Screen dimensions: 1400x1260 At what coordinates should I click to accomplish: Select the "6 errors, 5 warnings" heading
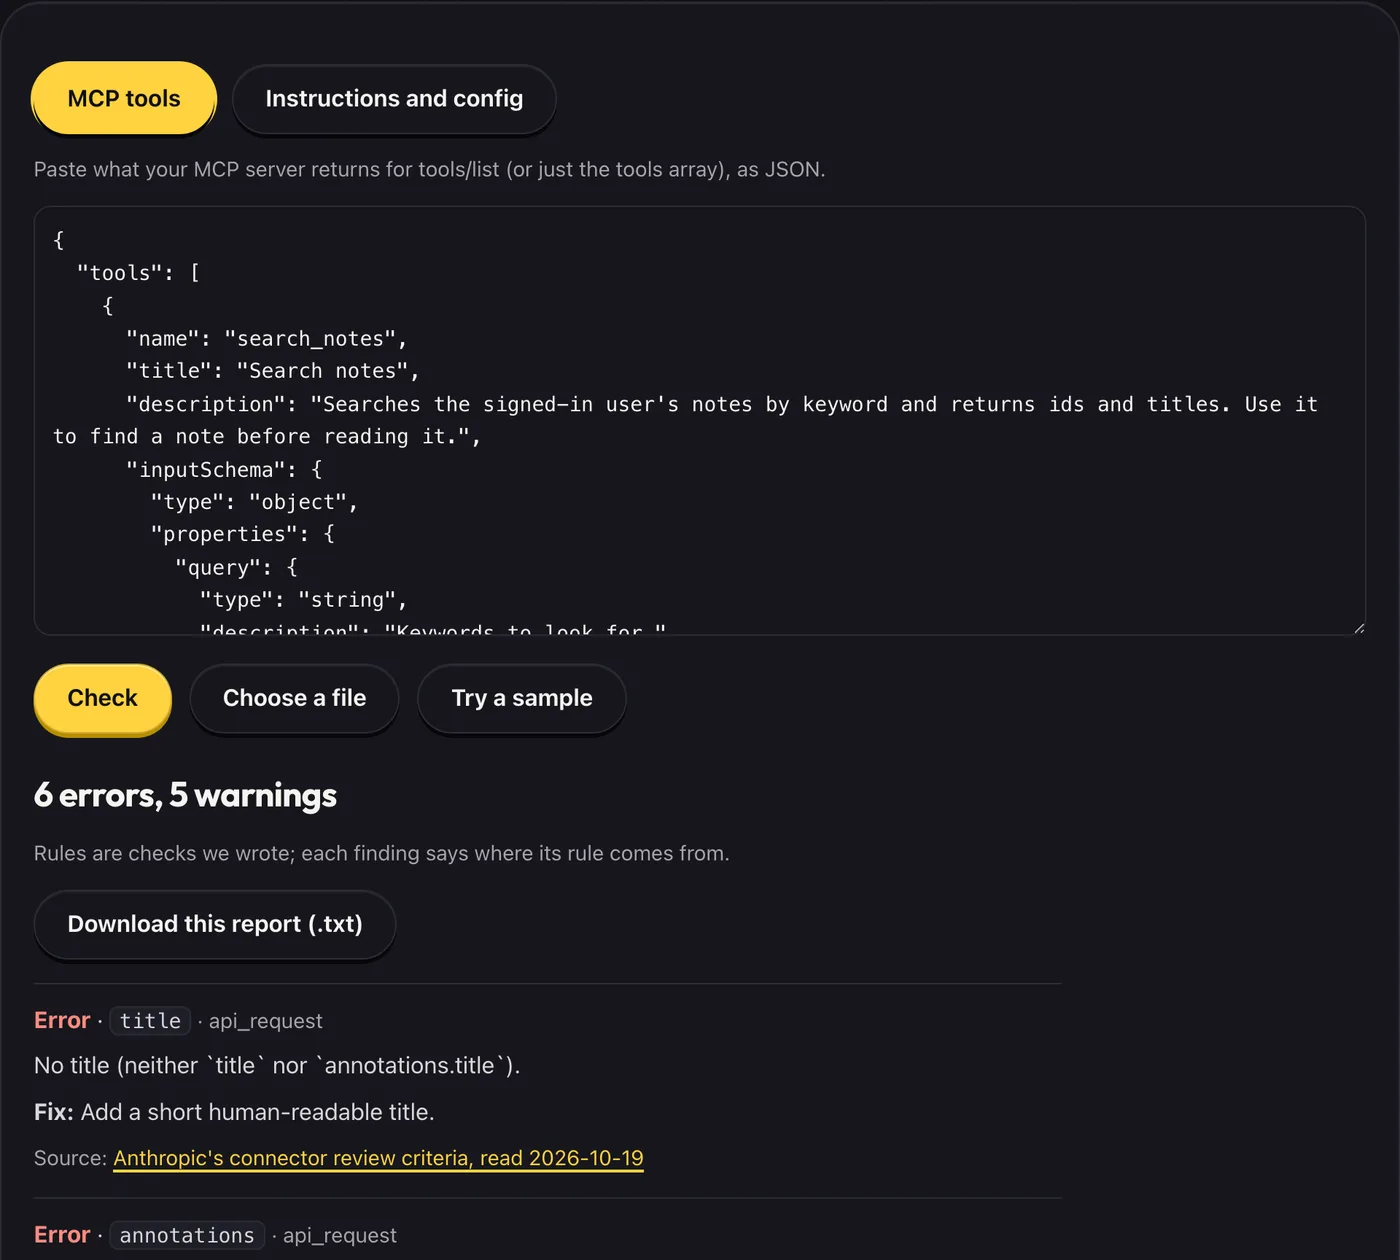click(x=185, y=795)
